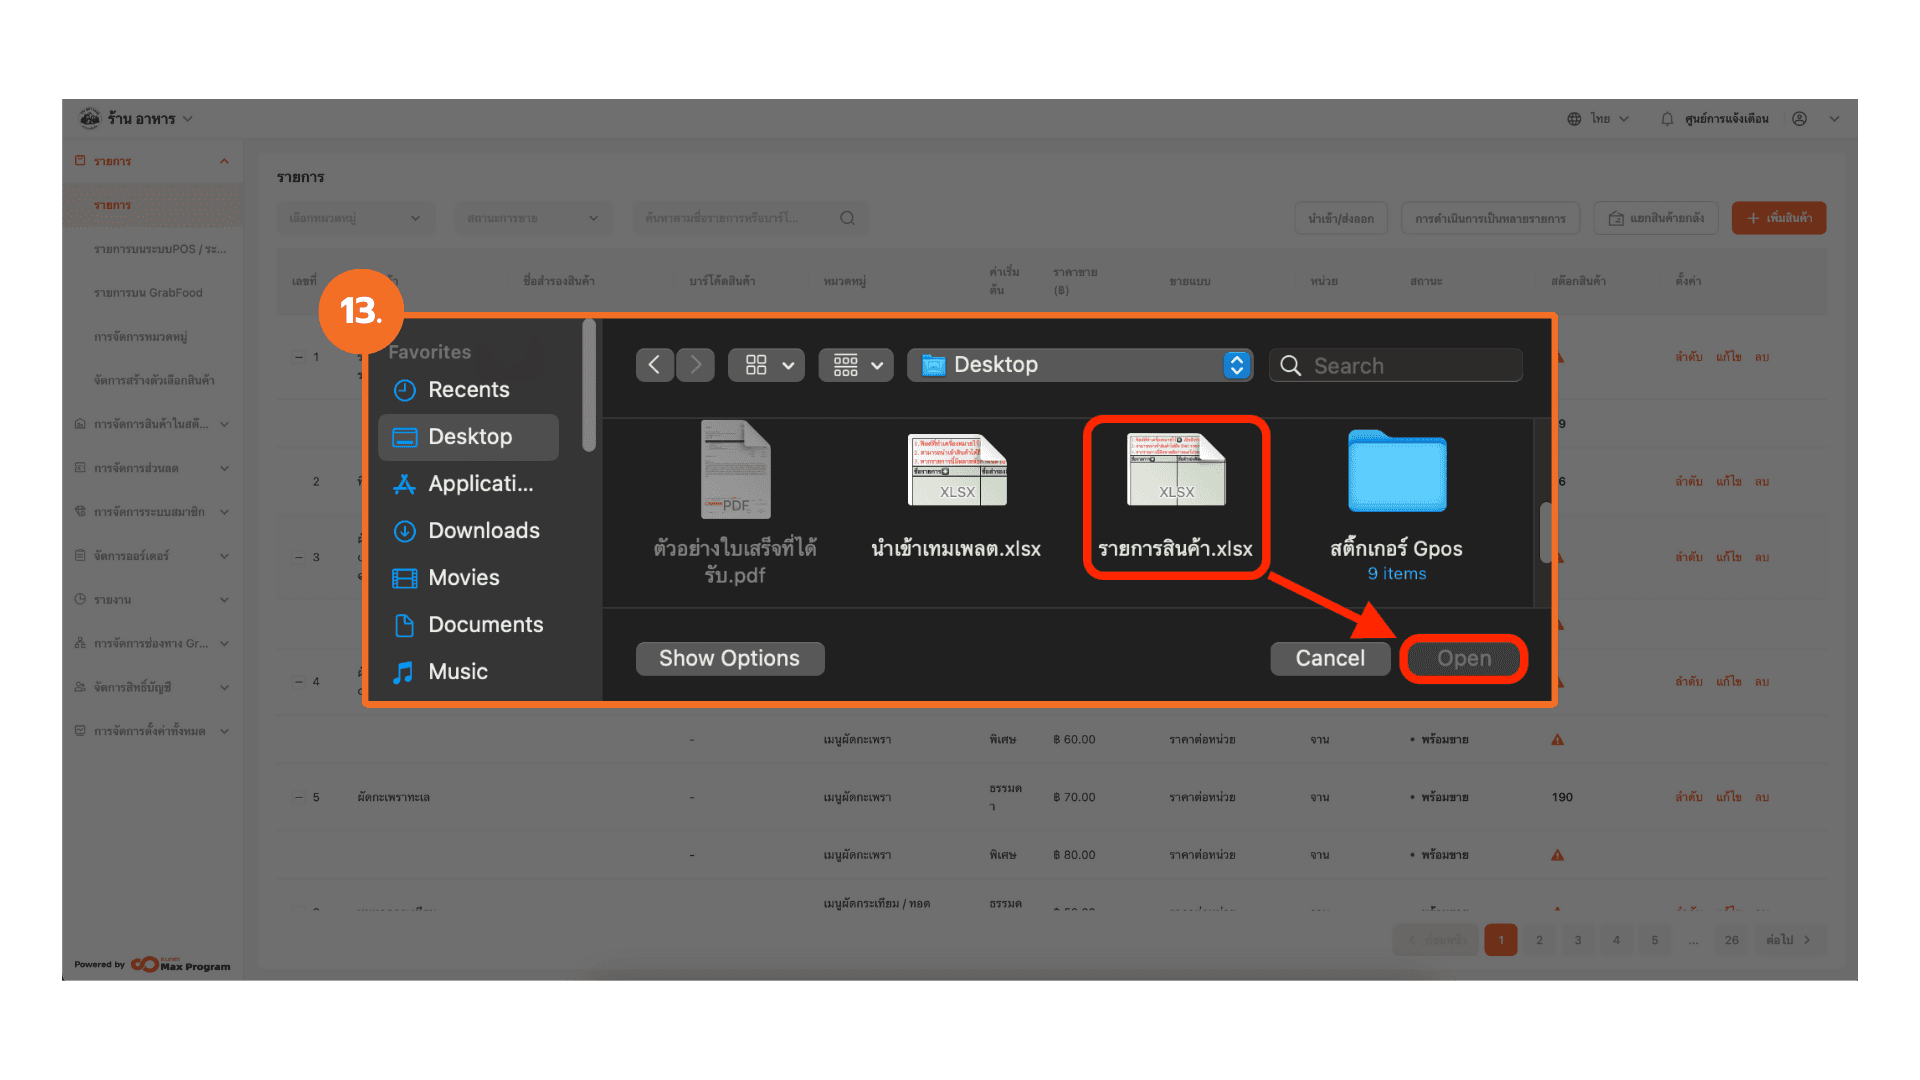The width and height of the screenshot is (1920, 1080).
Task: Click the forward navigation arrow in file dialog
Action: pyautogui.click(x=696, y=365)
